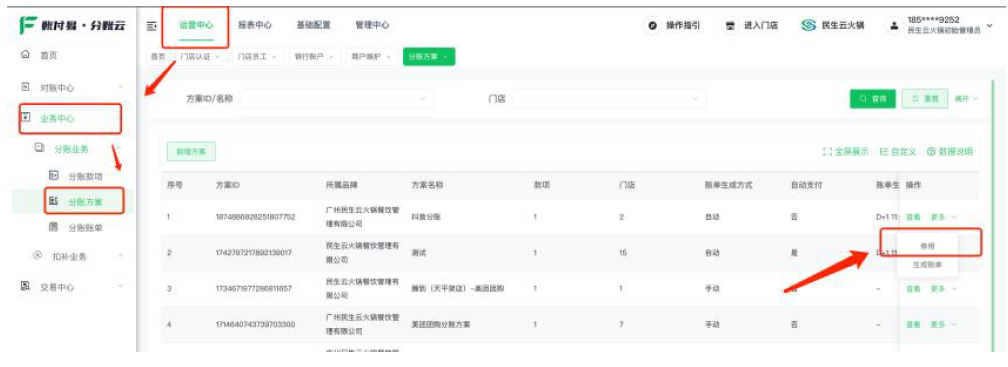Collapse sidebar with the hamburger menu icon
The height and width of the screenshot is (367, 1008).
(152, 26)
